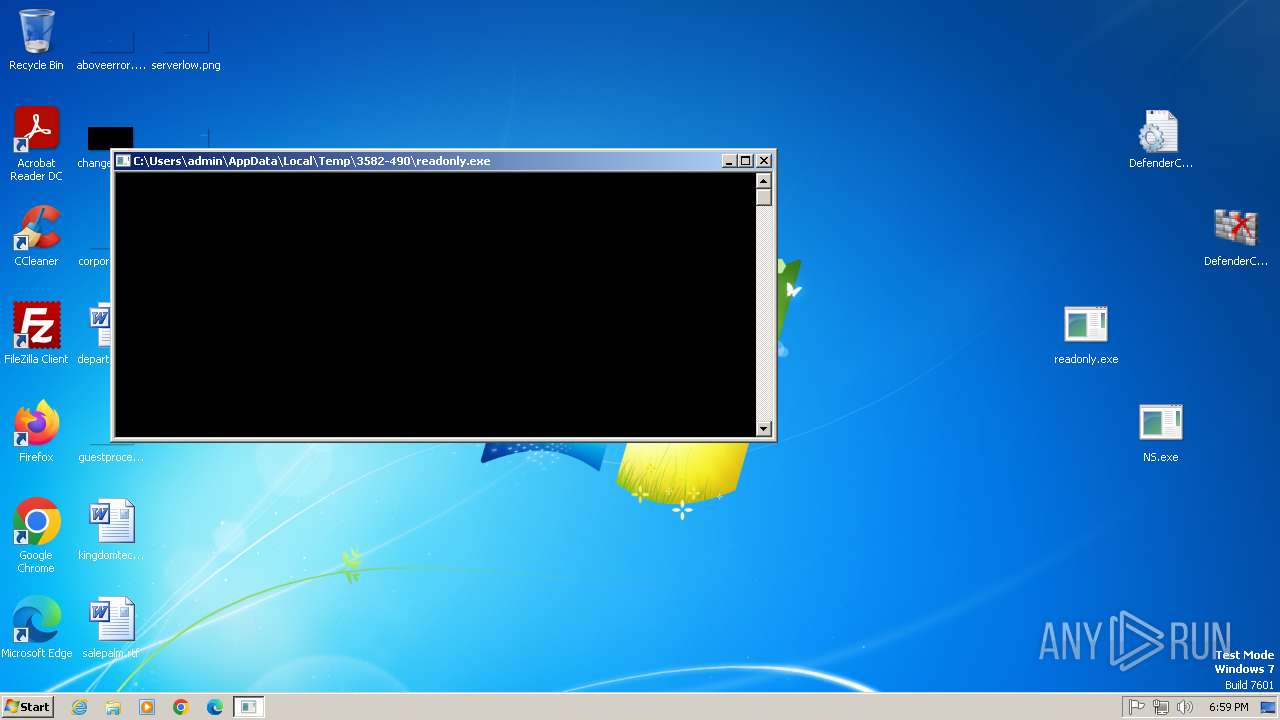The height and width of the screenshot is (720, 1280).
Task: Open Chrome from the taskbar
Action: (x=181, y=707)
